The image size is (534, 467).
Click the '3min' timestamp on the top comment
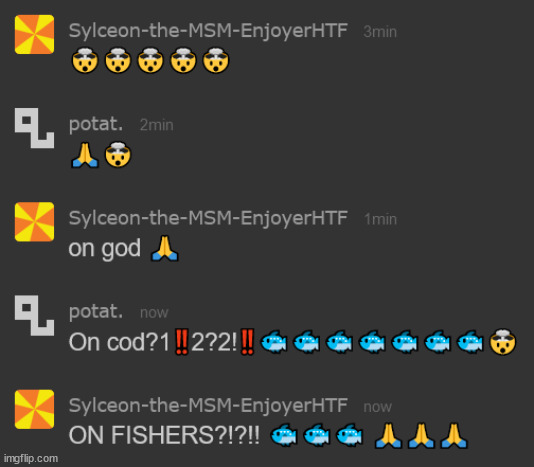[x=380, y=32]
